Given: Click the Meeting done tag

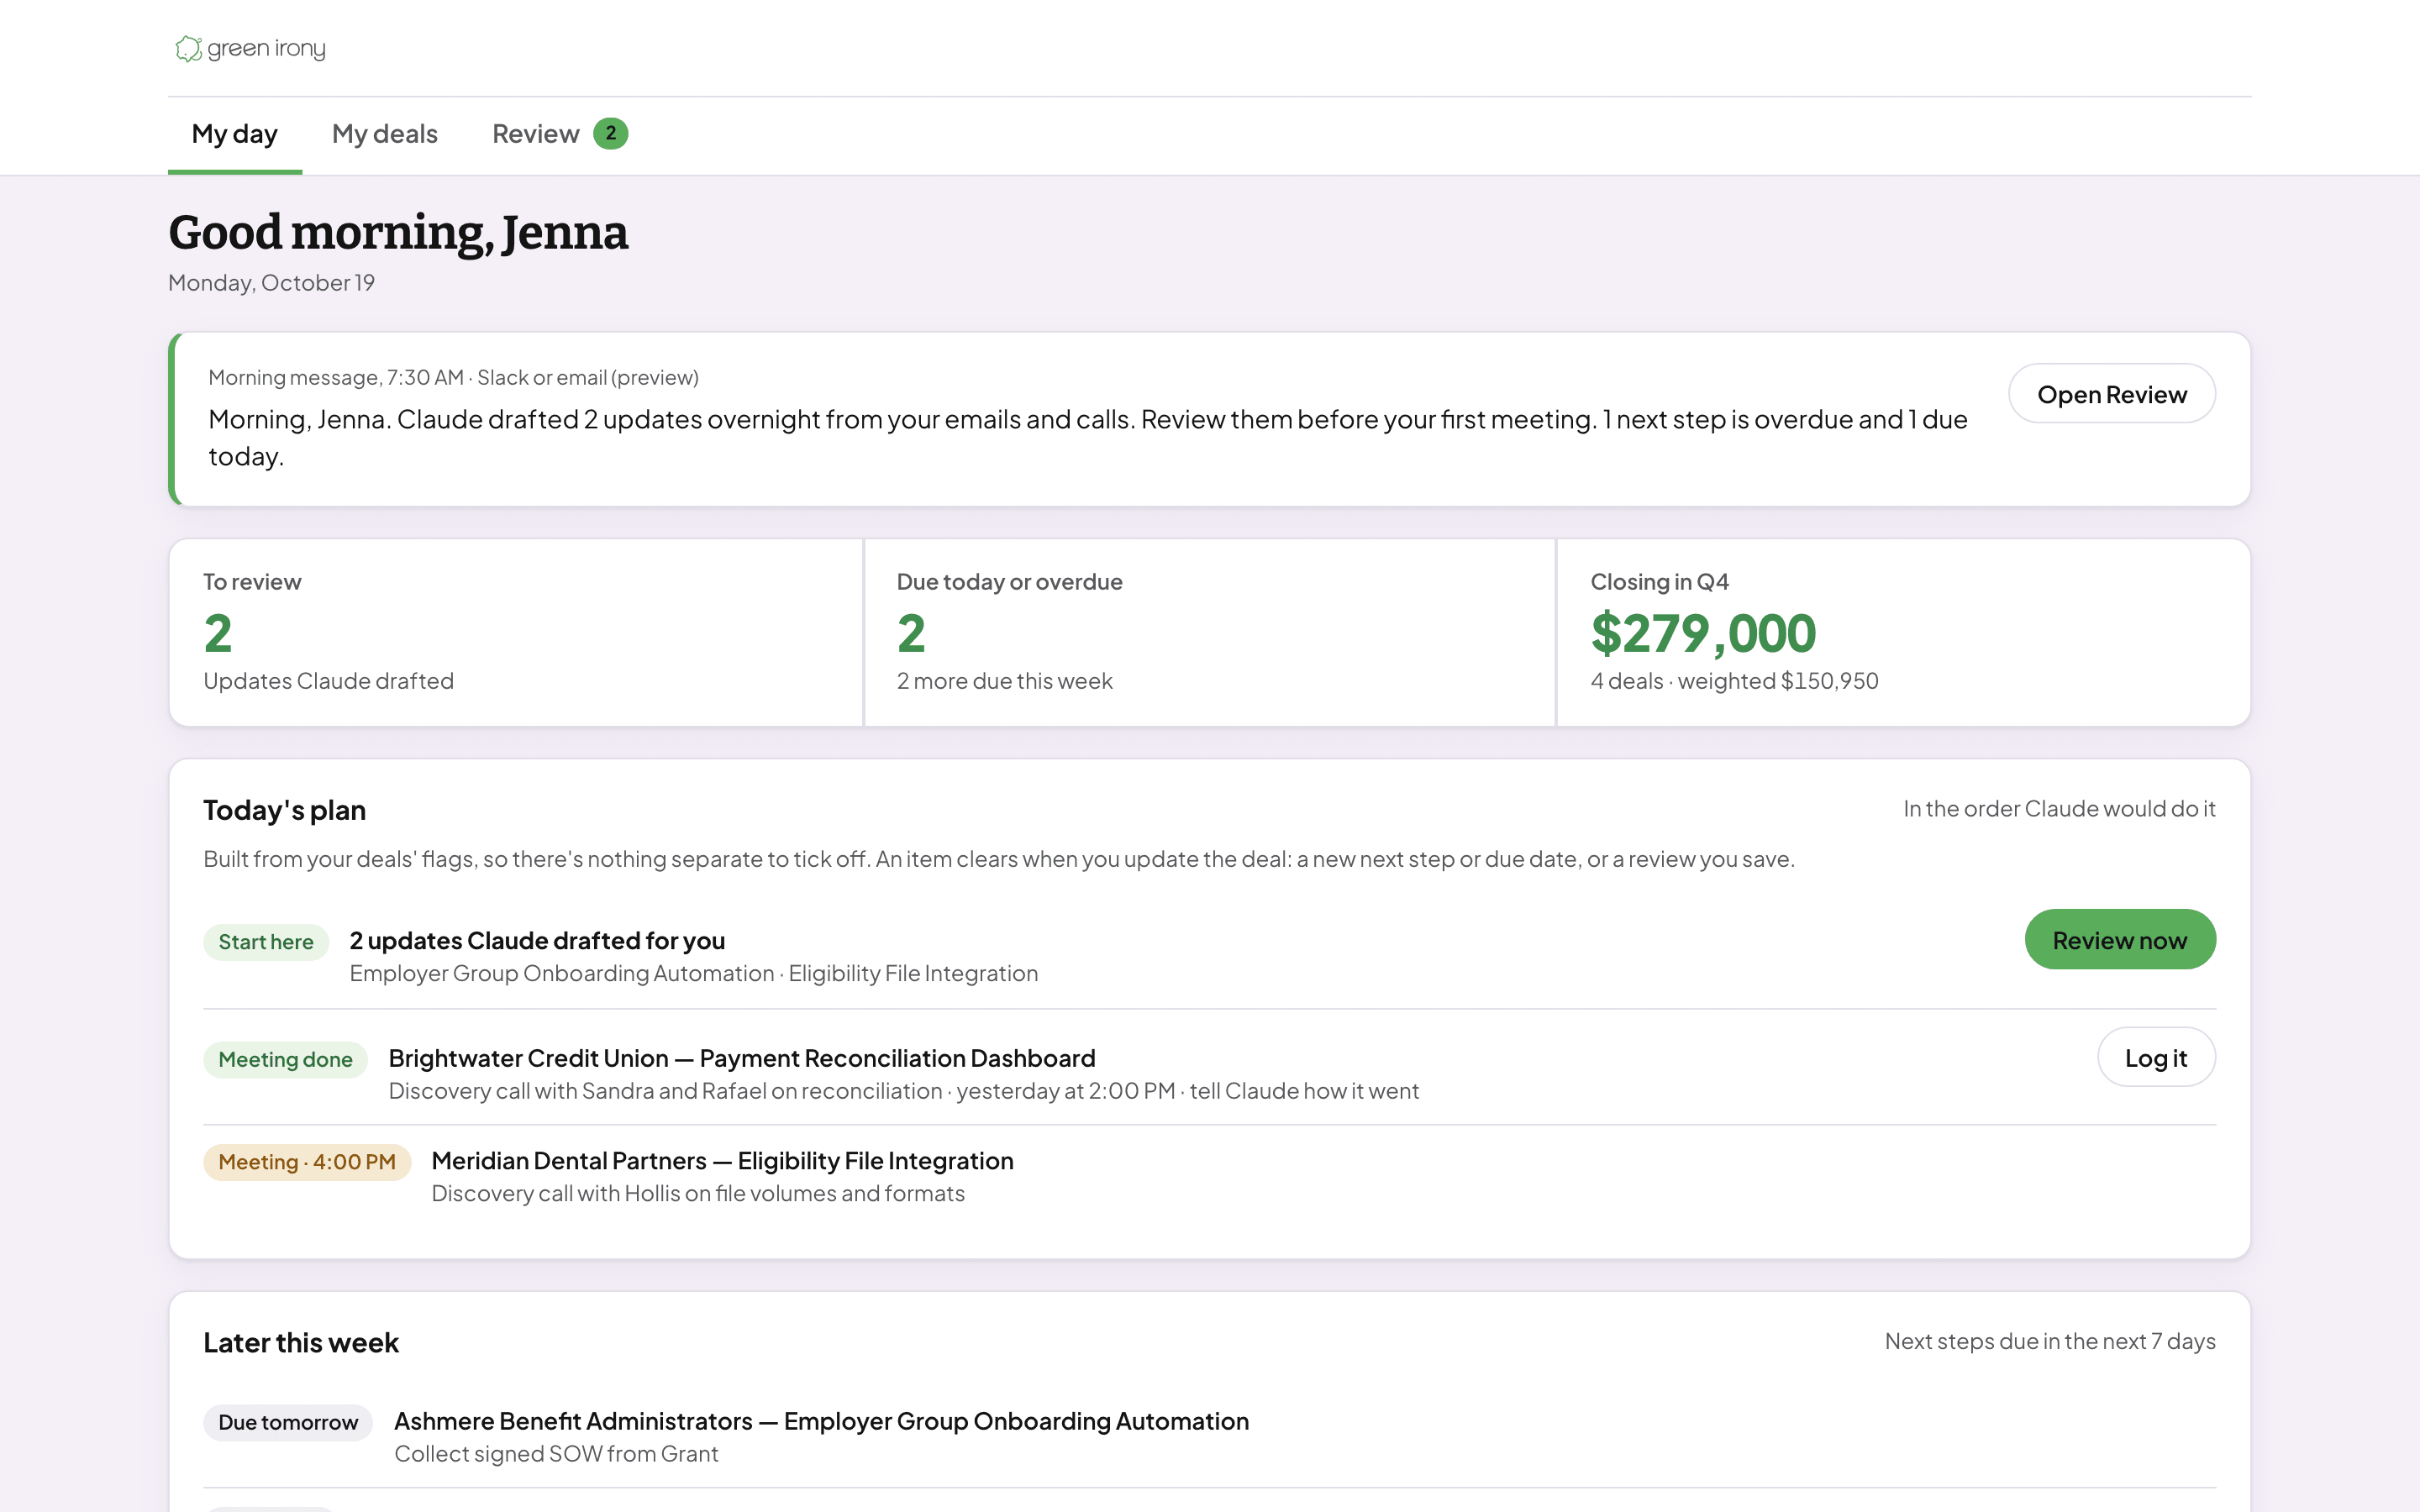Looking at the screenshot, I should coord(285,1059).
